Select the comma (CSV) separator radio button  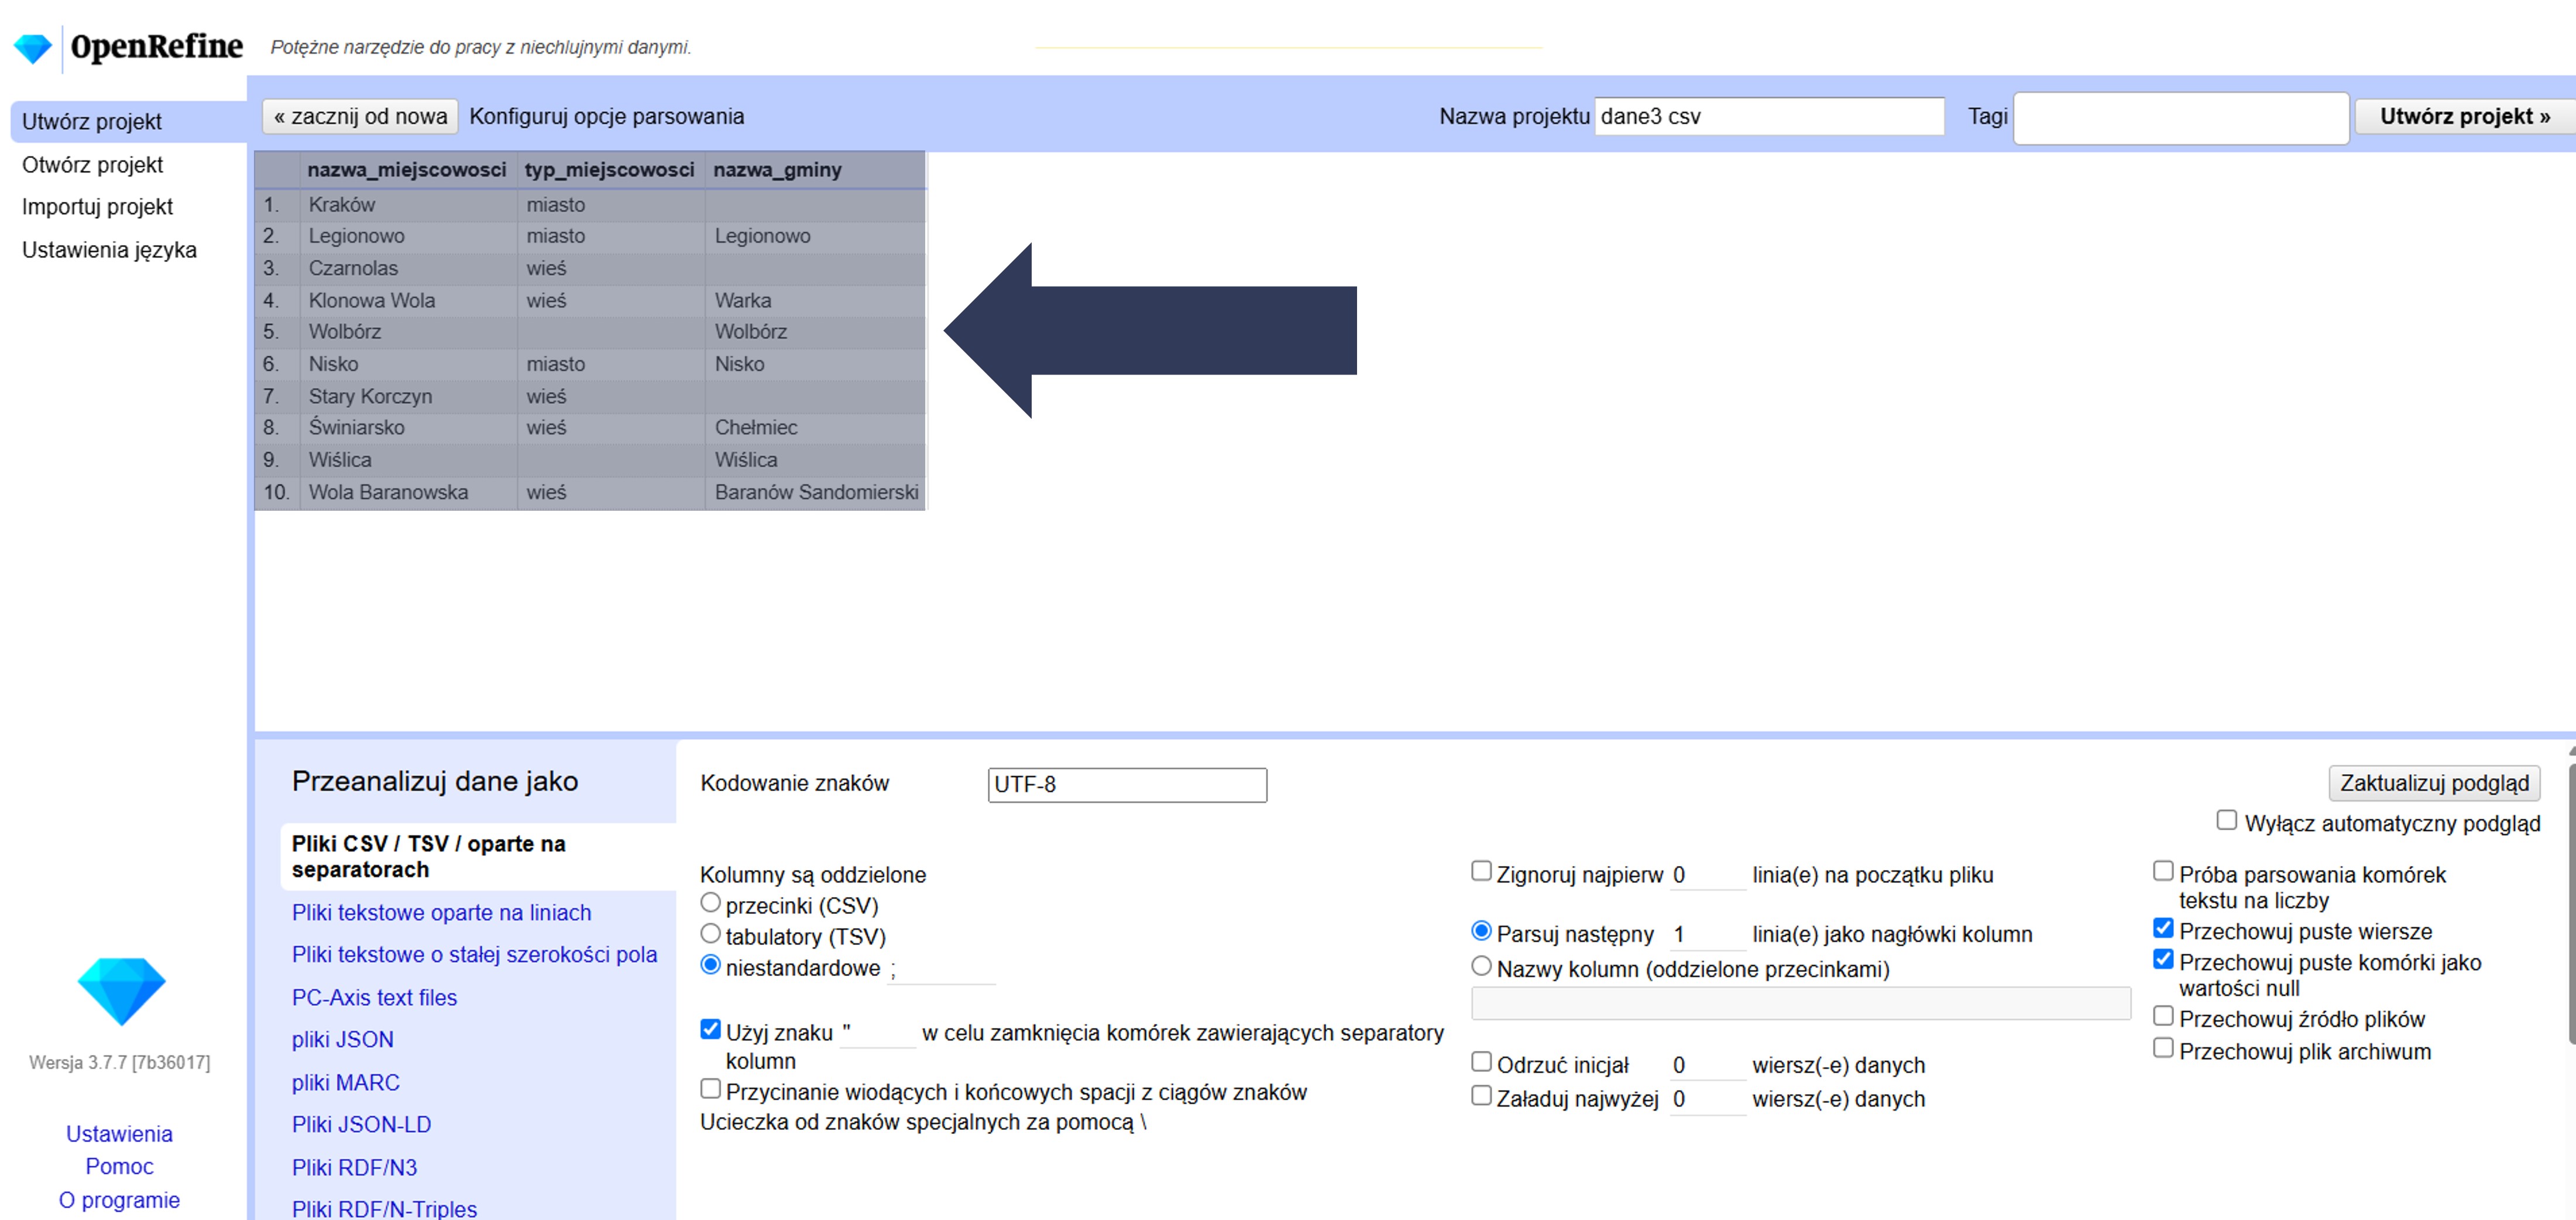tap(710, 902)
